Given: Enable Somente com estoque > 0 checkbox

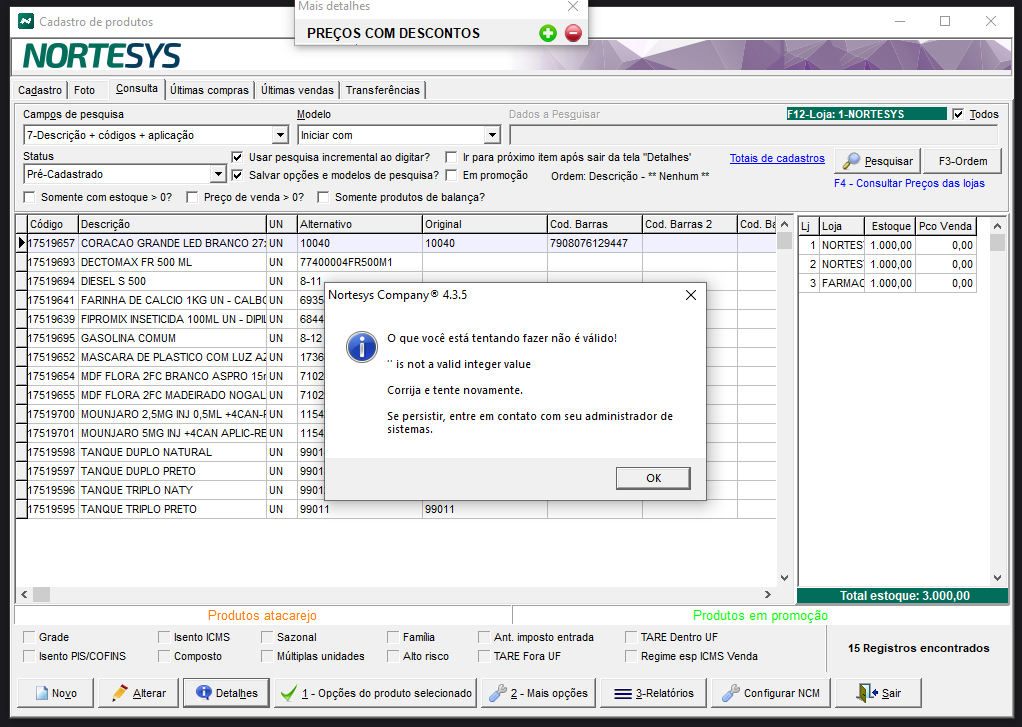Looking at the screenshot, I should 30,197.
